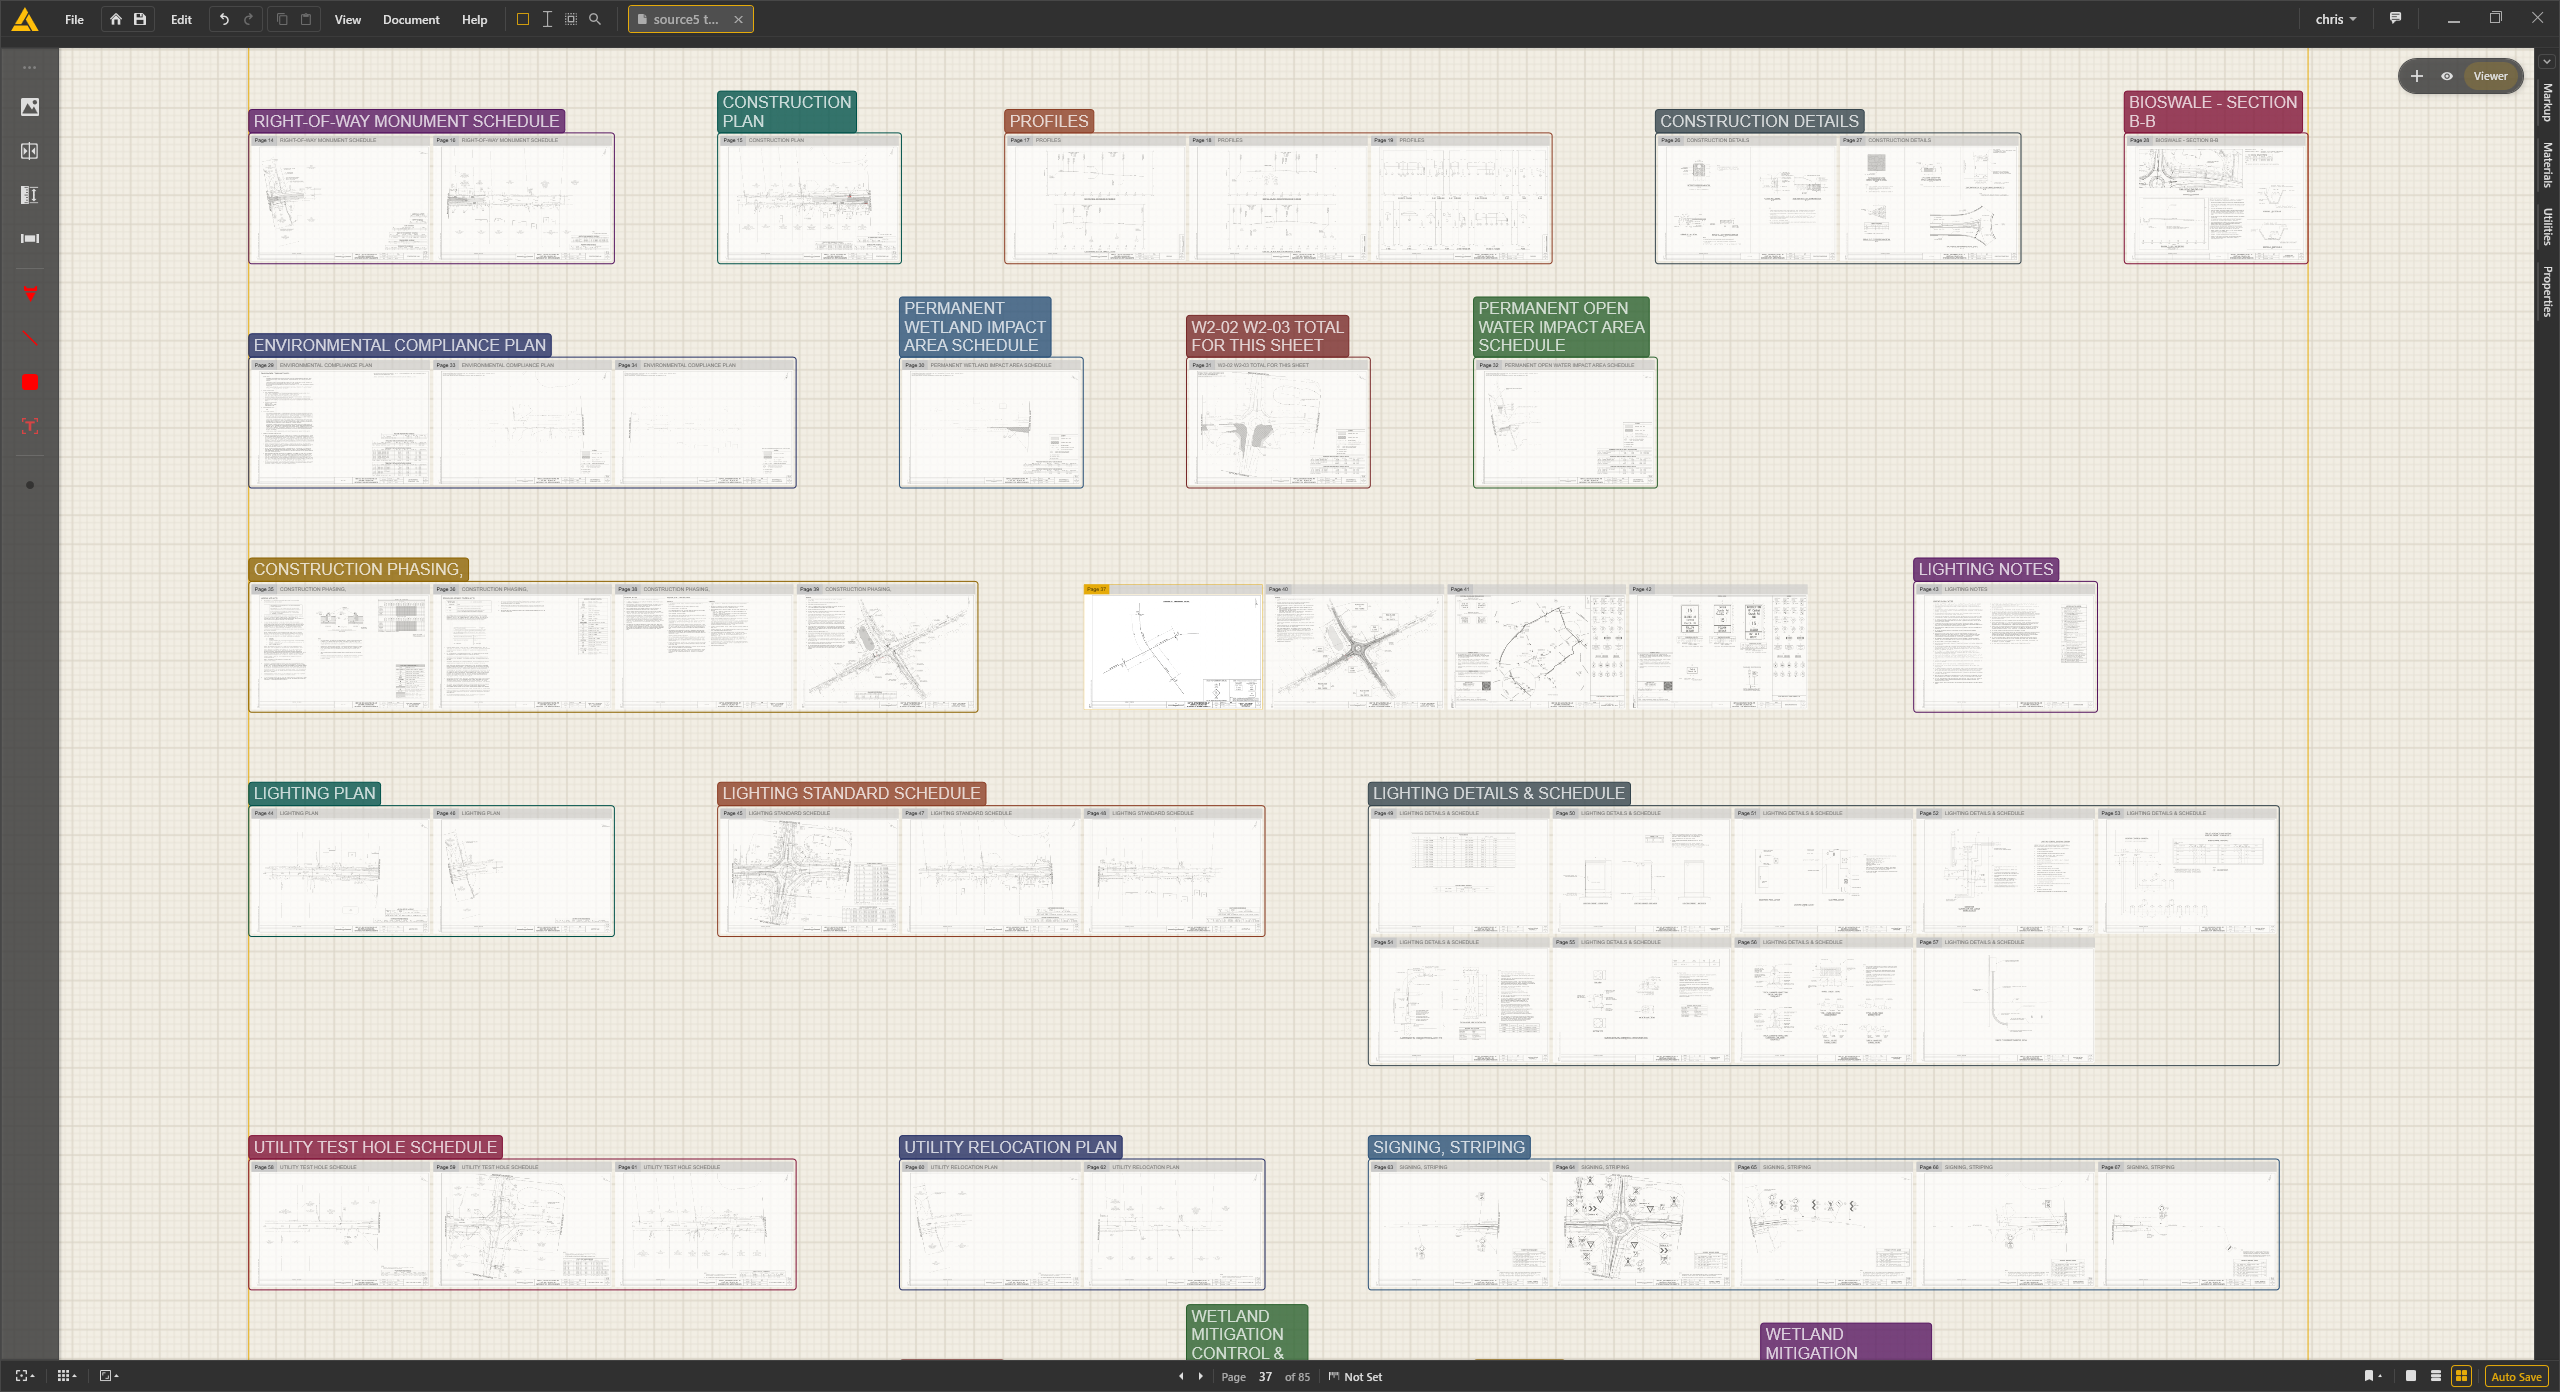Open the Document menu
Image resolution: width=2560 pixels, height=1392 pixels.
point(411,19)
